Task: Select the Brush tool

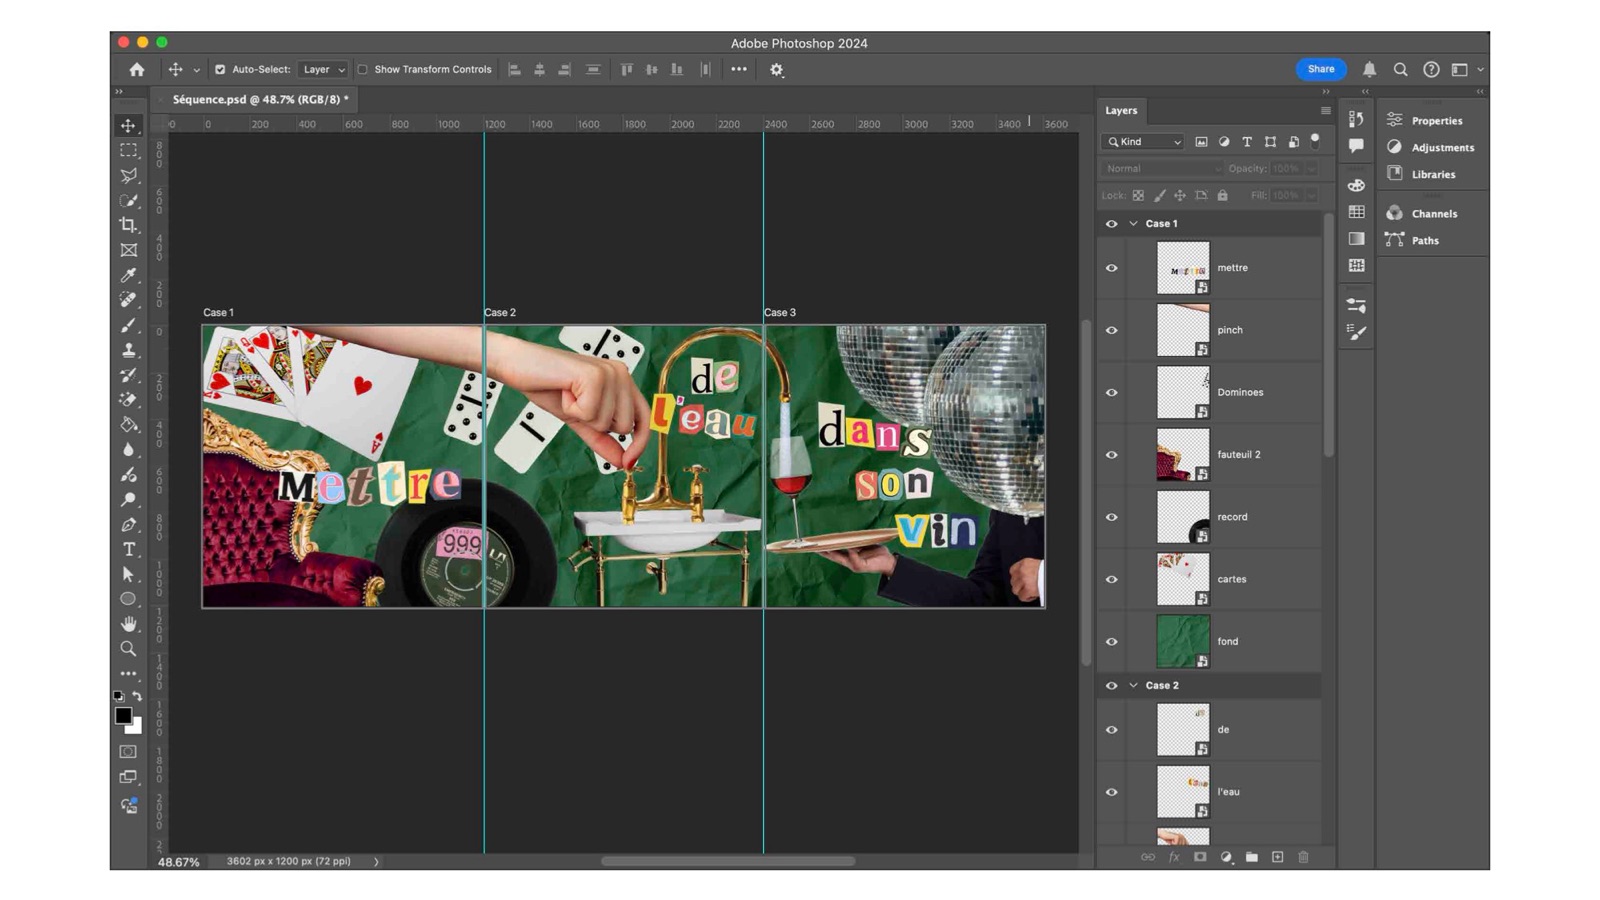Action: pos(128,325)
